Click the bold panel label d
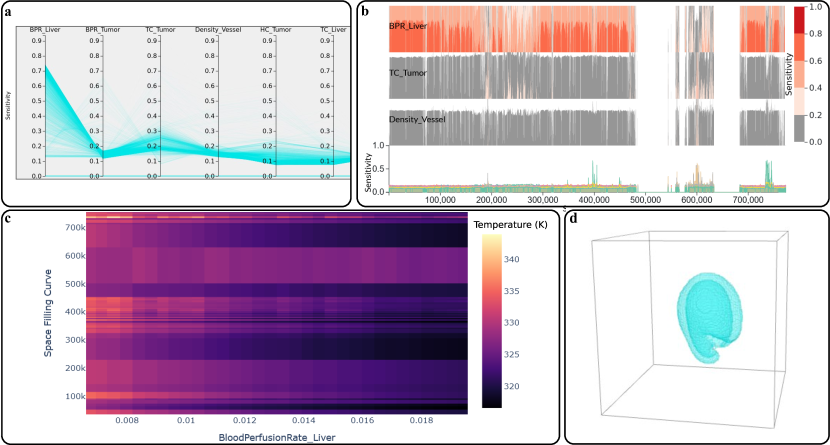The height and width of the screenshot is (445, 830). coord(573,217)
